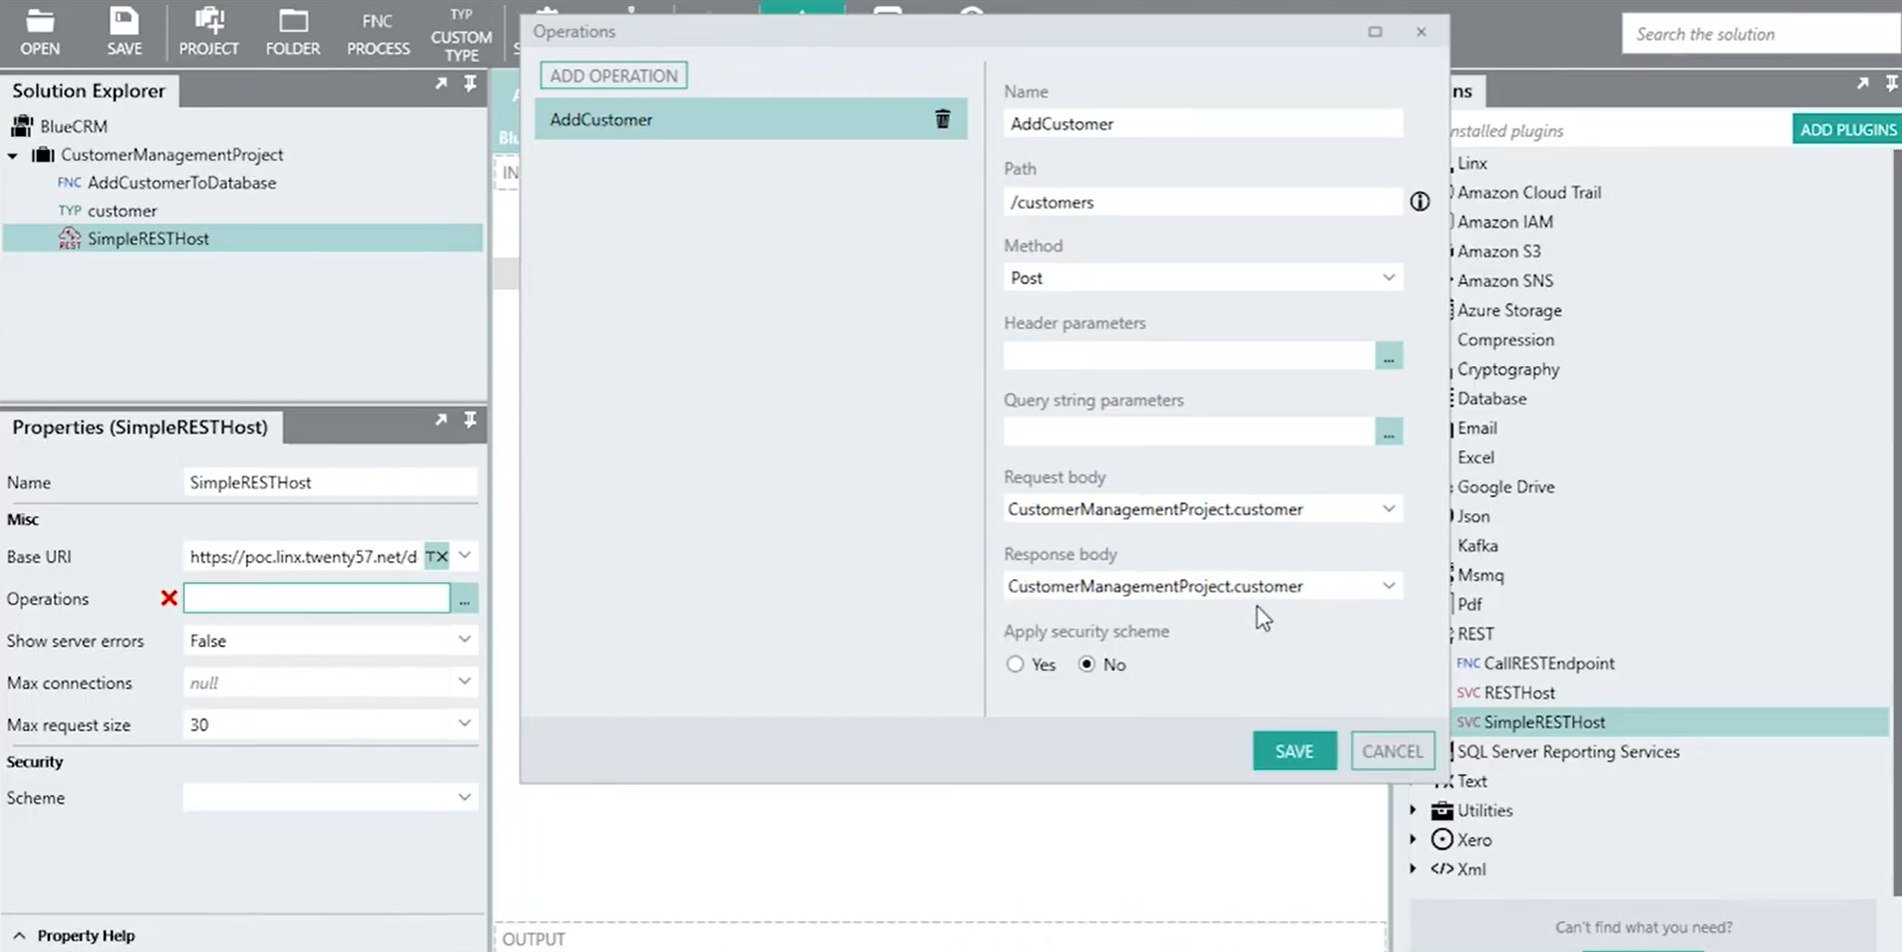Click the Utilities plugin toolbox icon

pos(1442,810)
